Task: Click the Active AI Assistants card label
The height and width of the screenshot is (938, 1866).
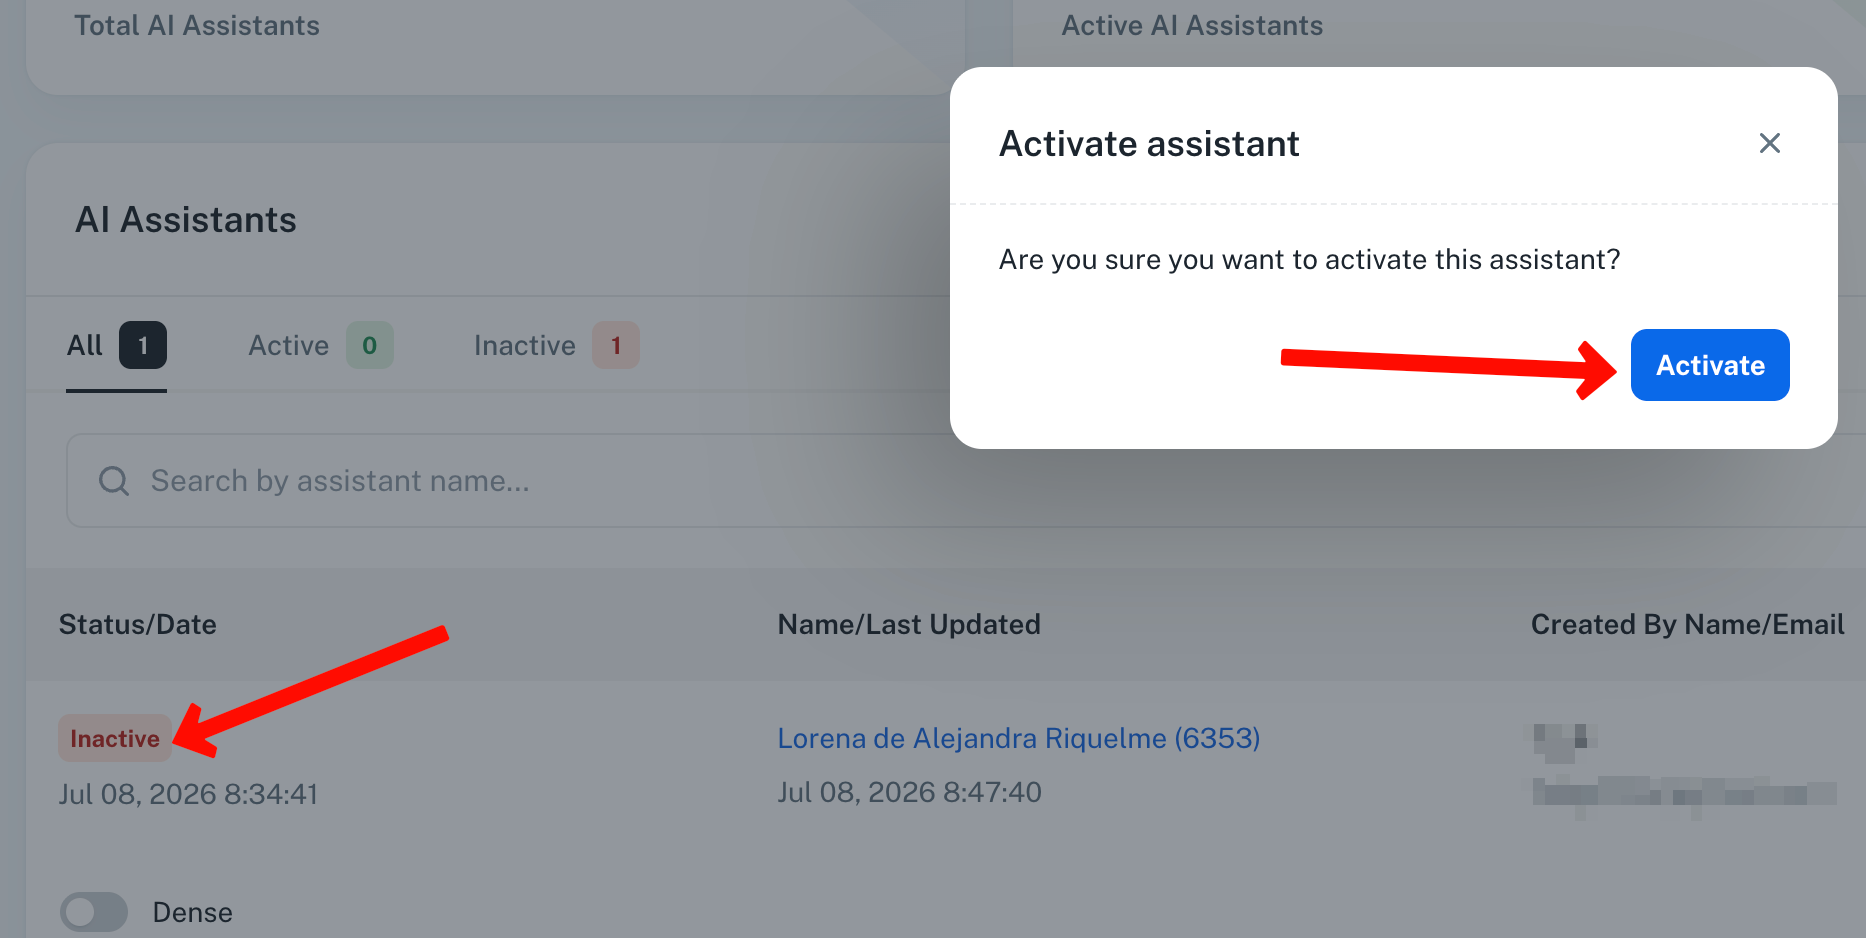Action: pos(1192,25)
